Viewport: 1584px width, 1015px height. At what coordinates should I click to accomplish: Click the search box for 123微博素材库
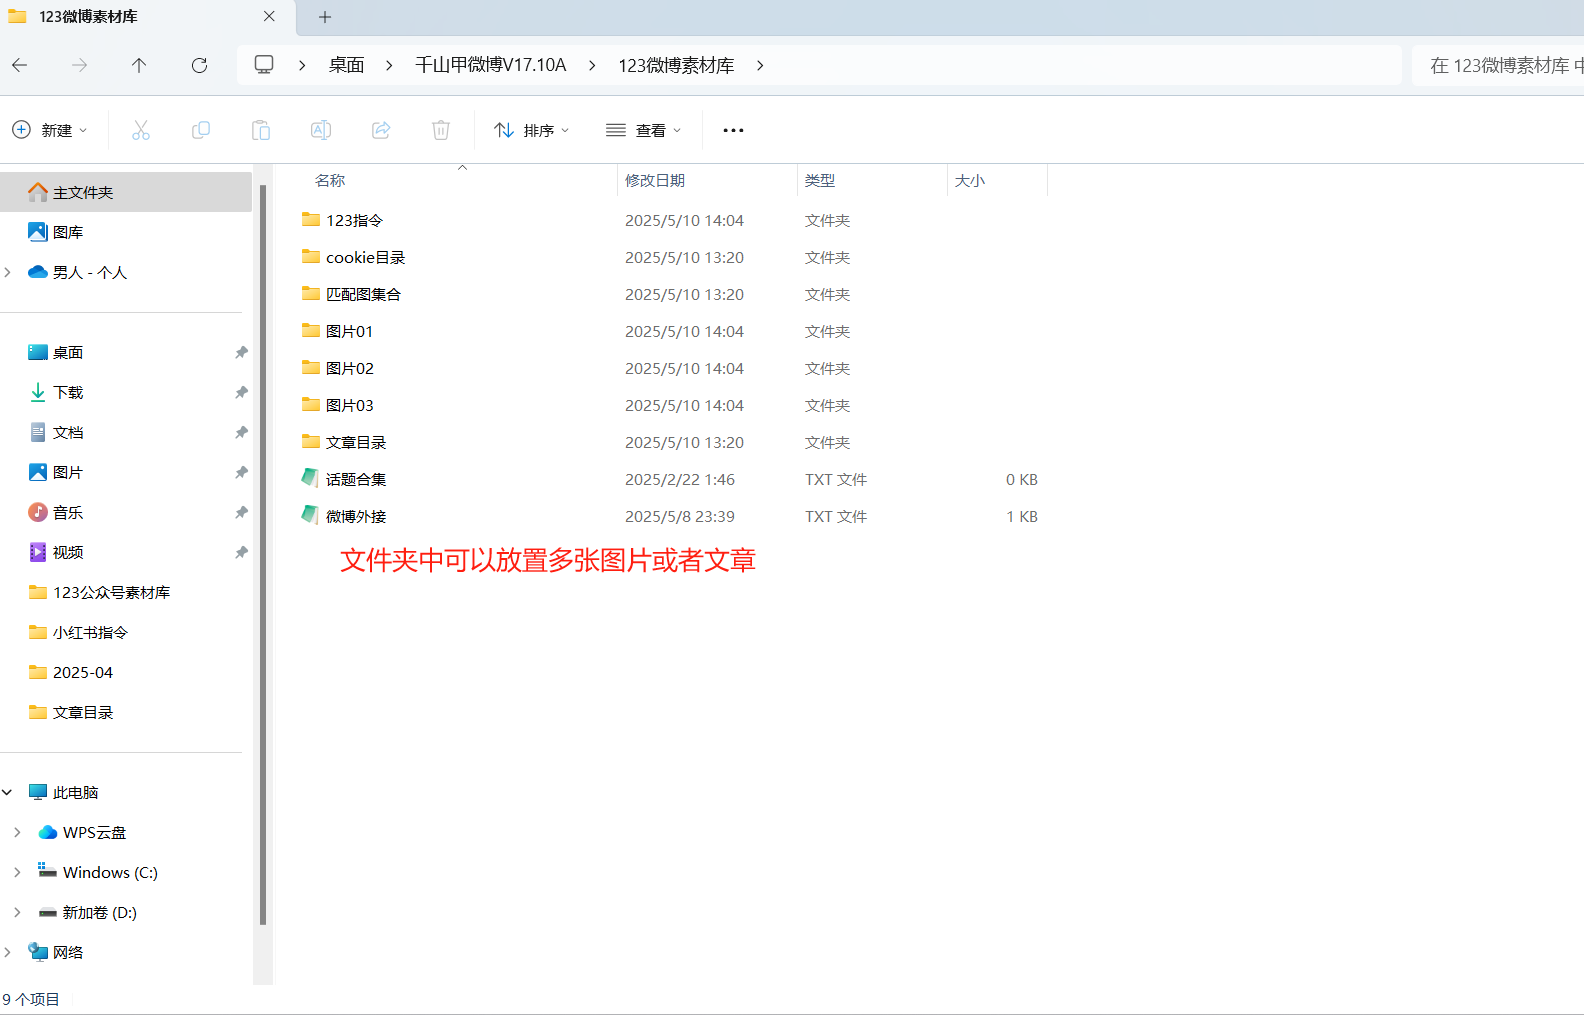[1500, 65]
